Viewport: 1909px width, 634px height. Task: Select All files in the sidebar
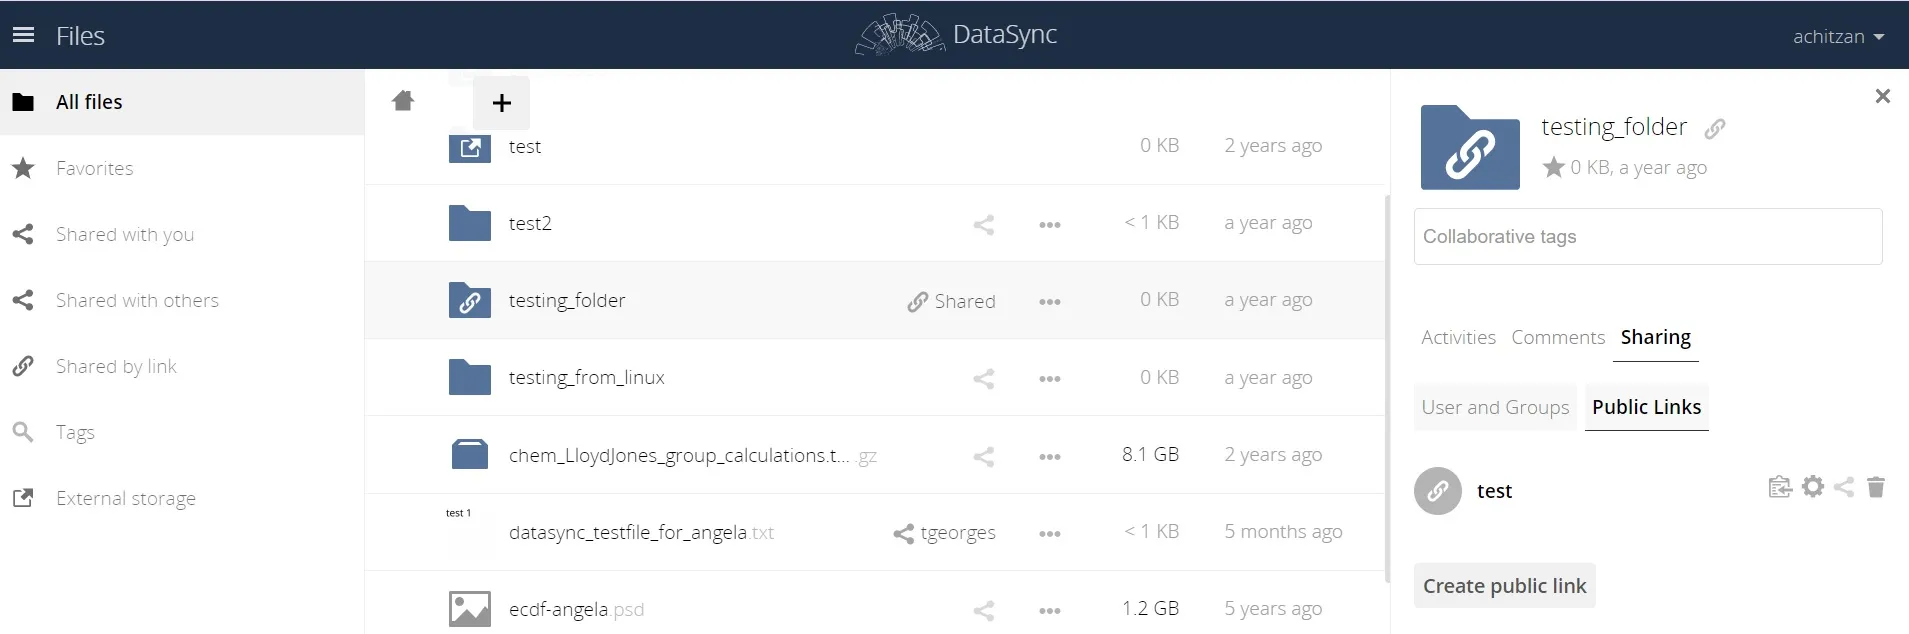pos(182,102)
